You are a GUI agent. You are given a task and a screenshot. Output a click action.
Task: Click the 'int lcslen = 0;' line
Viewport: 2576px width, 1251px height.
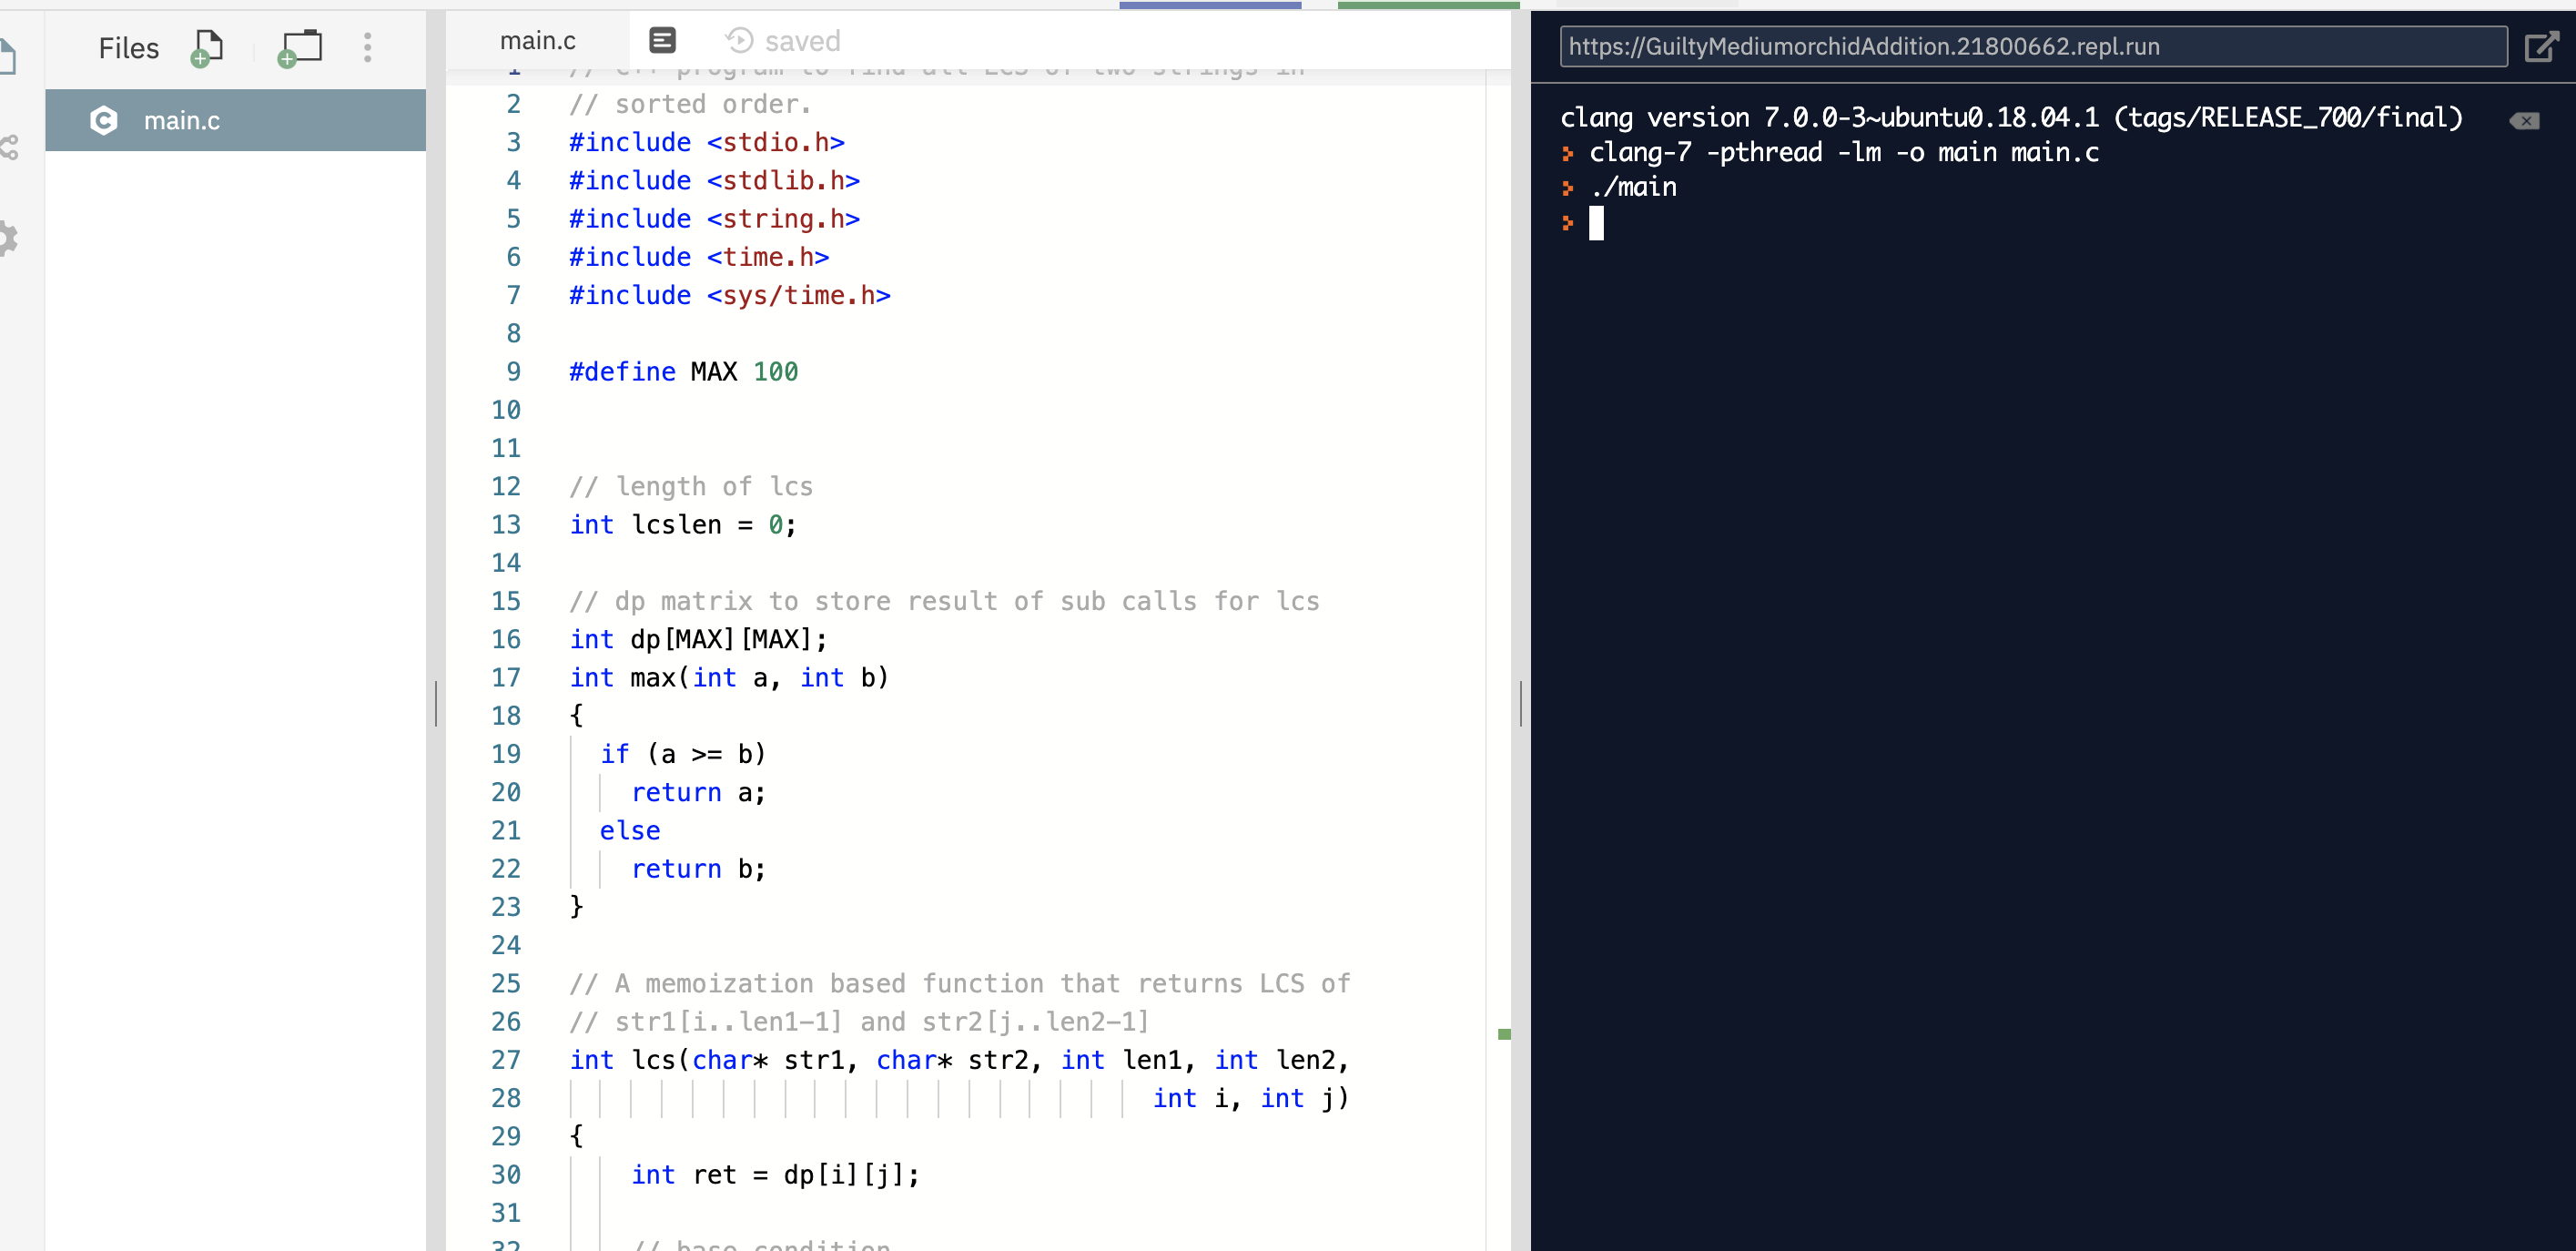click(683, 525)
